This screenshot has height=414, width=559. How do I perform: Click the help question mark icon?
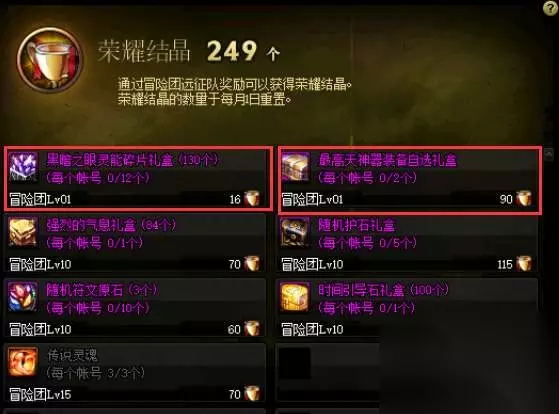pos(550,8)
